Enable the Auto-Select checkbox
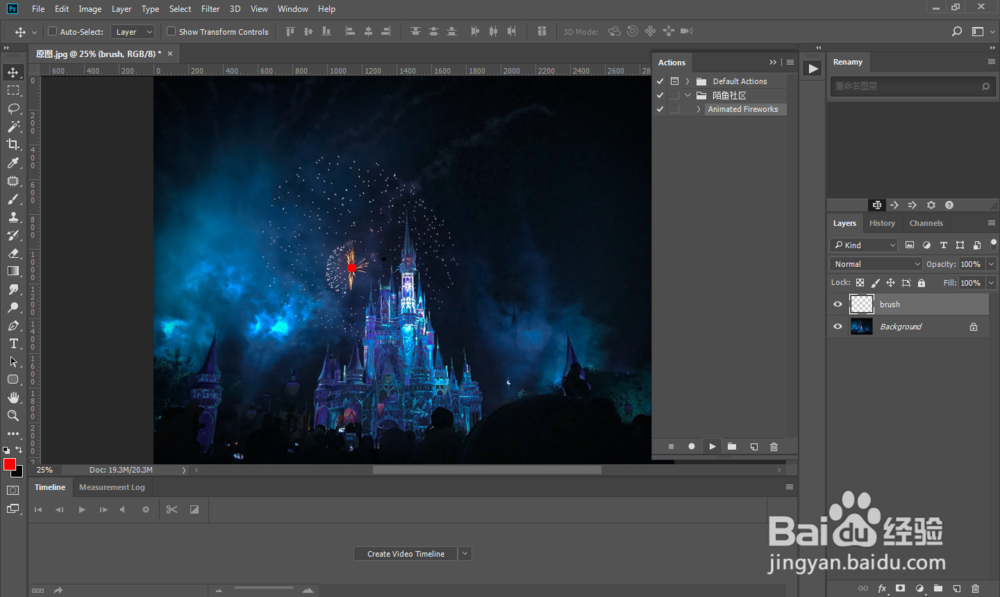This screenshot has height=597, width=1000. [53, 32]
